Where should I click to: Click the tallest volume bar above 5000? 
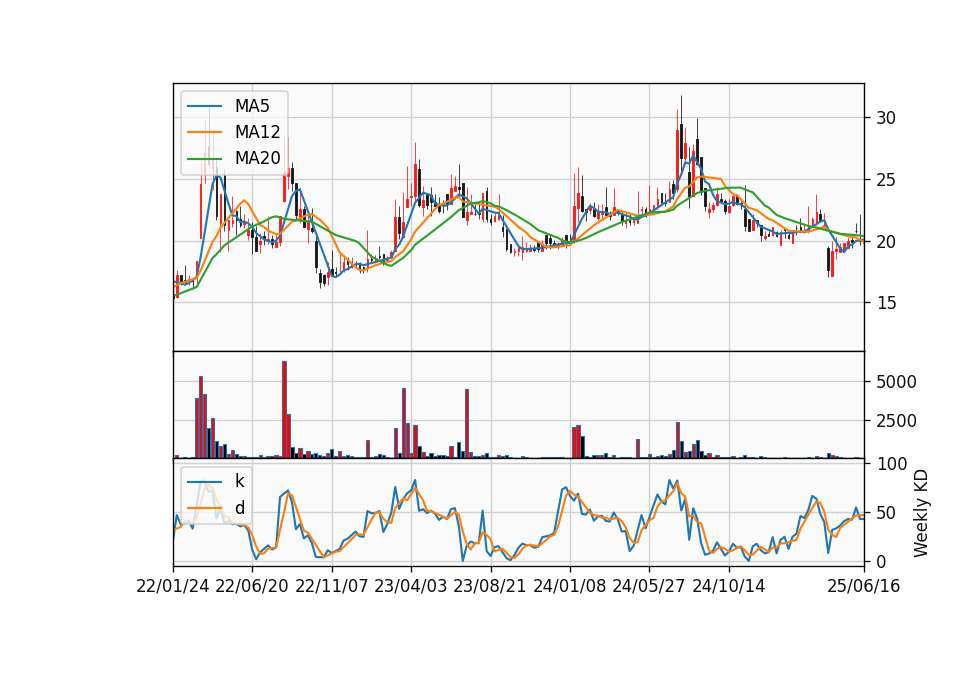[x=285, y=410]
